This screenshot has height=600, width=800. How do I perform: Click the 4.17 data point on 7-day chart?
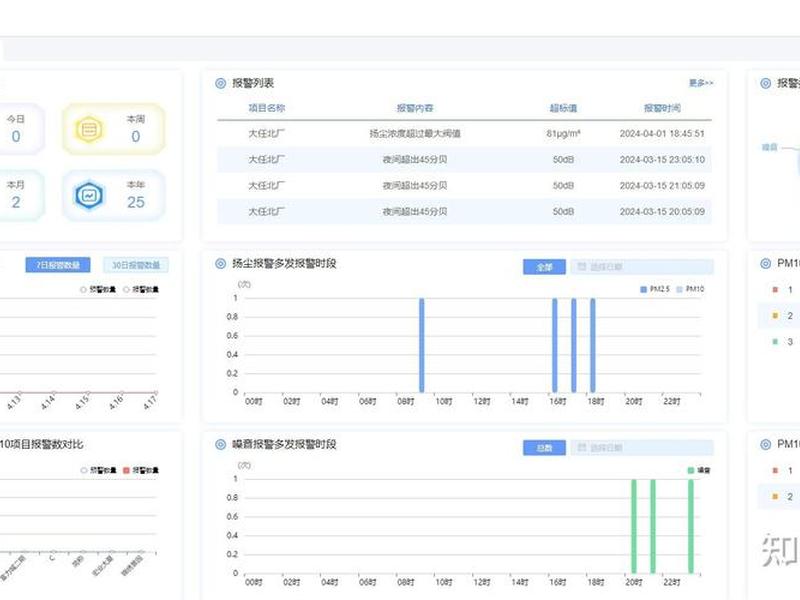156,392
